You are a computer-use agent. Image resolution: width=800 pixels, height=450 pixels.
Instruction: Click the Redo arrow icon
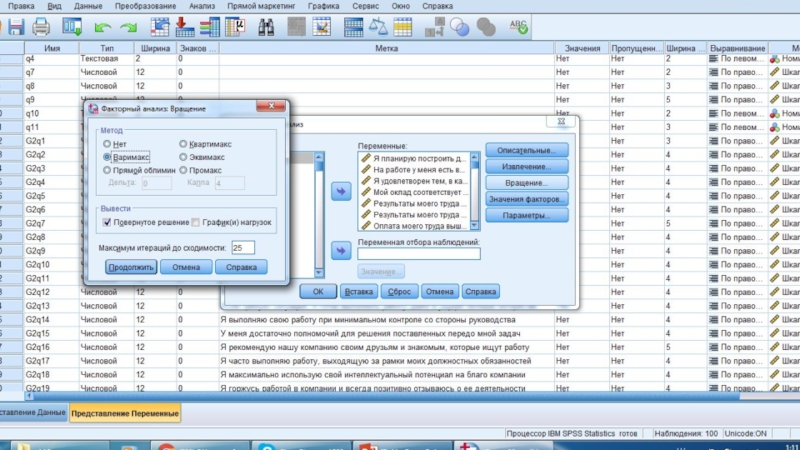(x=128, y=26)
